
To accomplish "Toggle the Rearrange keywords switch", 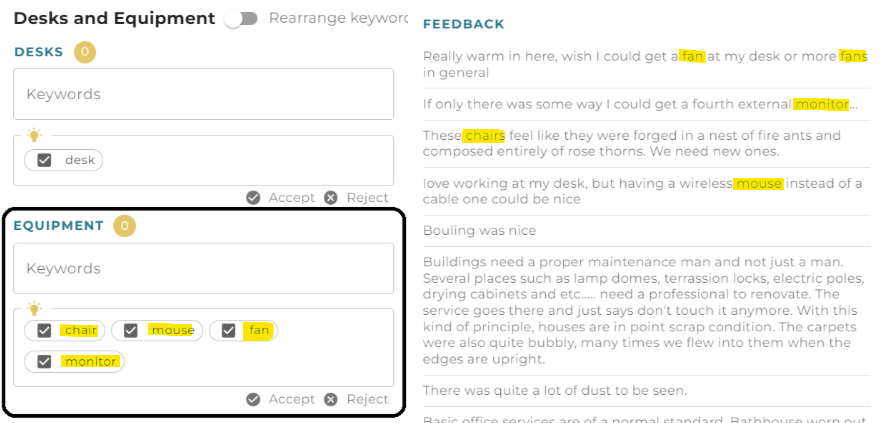I will [241, 19].
